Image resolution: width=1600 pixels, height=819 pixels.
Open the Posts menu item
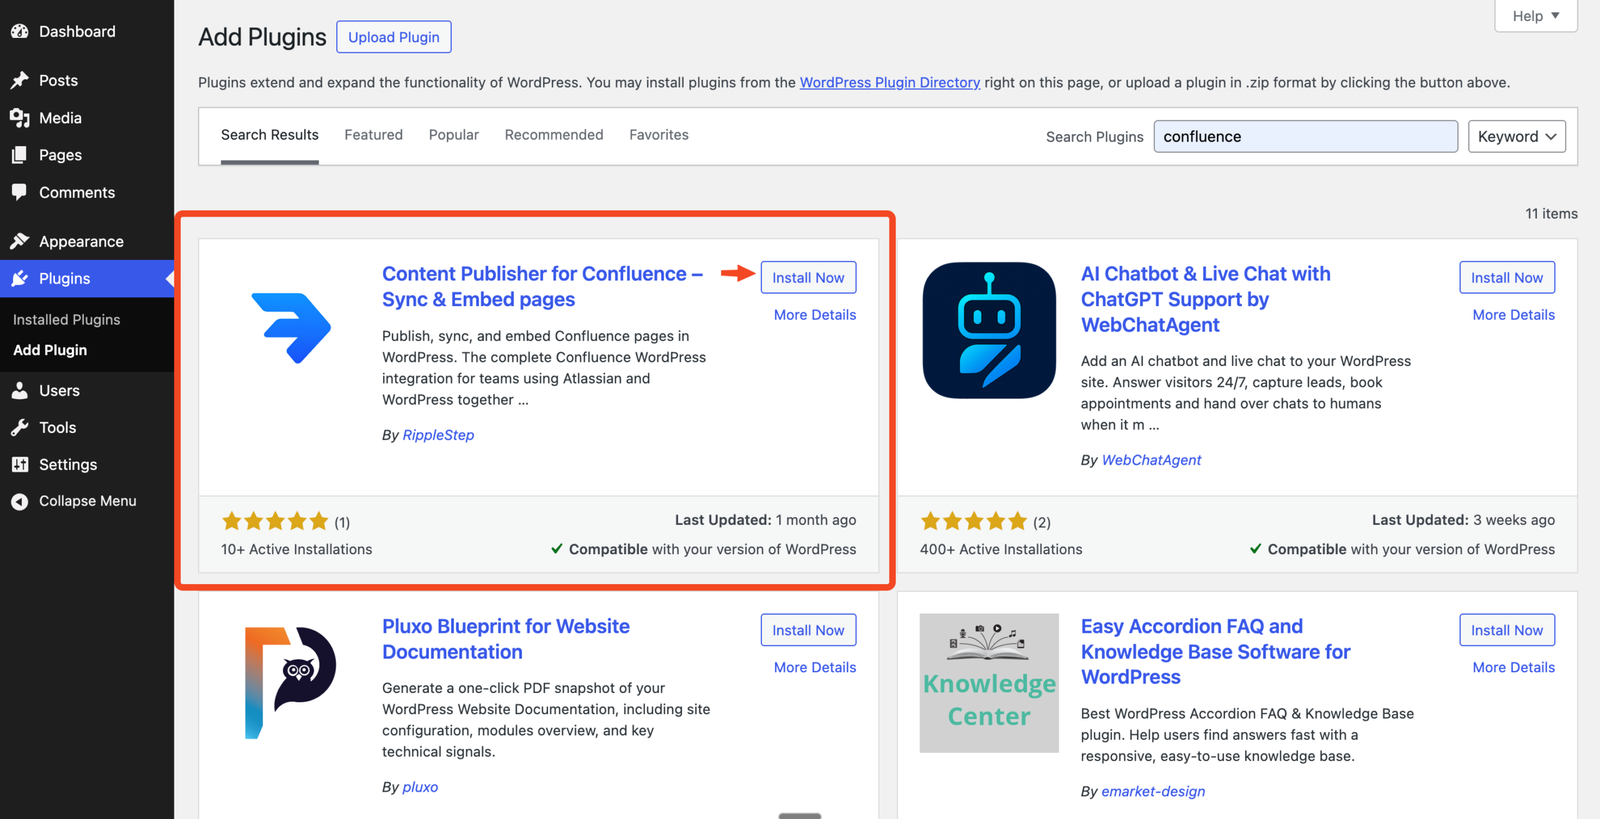point(87,80)
